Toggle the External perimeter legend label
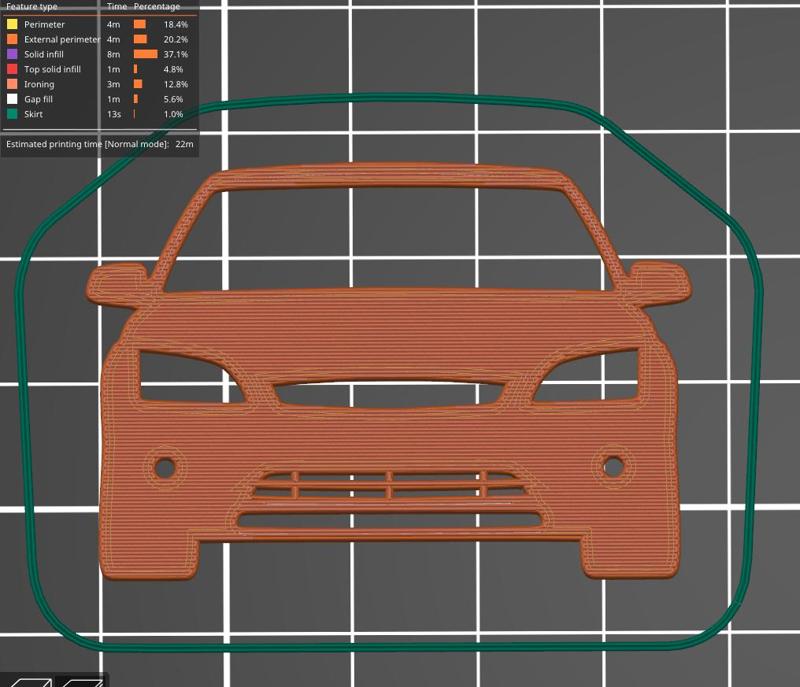Image resolution: width=800 pixels, height=687 pixels. pos(62,39)
